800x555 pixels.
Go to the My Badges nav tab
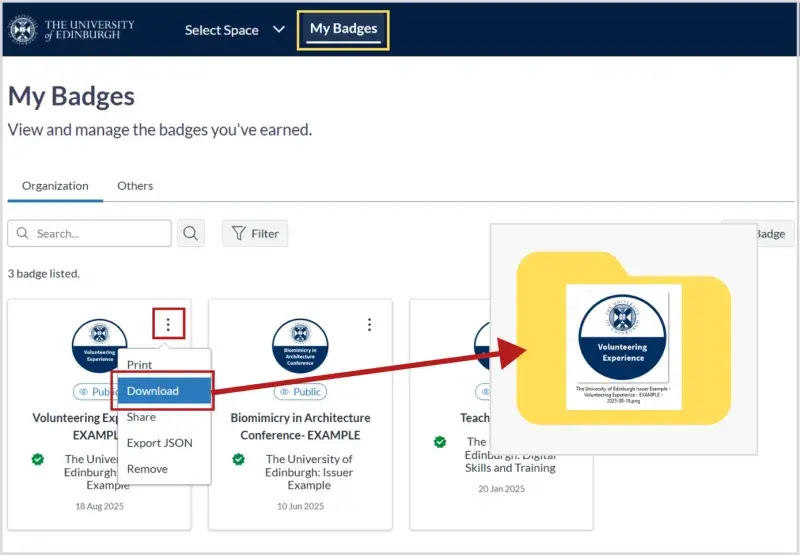point(343,30)
